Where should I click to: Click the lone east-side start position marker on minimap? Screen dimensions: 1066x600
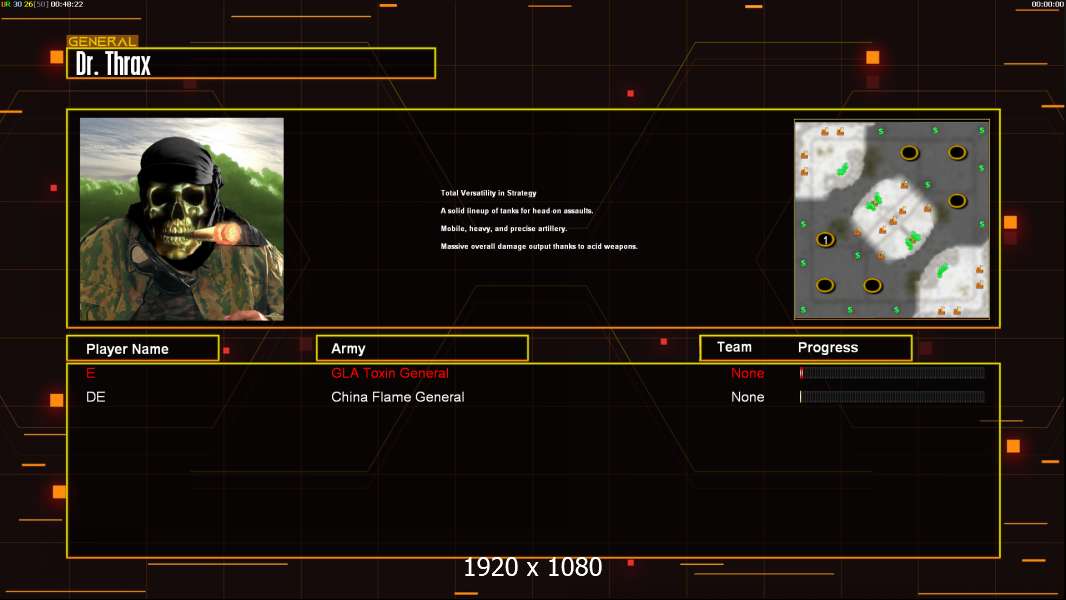(957, 200)
